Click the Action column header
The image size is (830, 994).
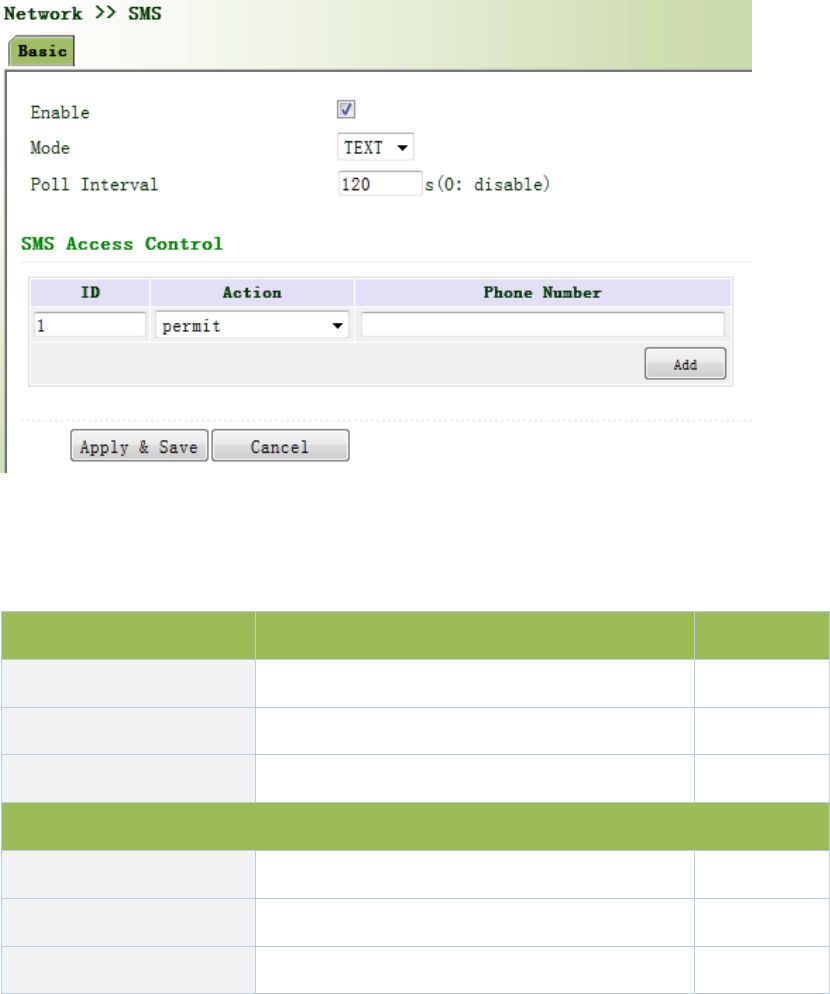pyautogui.click(x=252, y=292)
